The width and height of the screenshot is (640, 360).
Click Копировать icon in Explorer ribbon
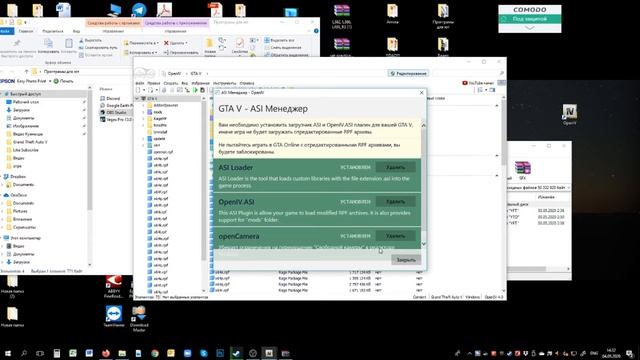coord(48,46)
